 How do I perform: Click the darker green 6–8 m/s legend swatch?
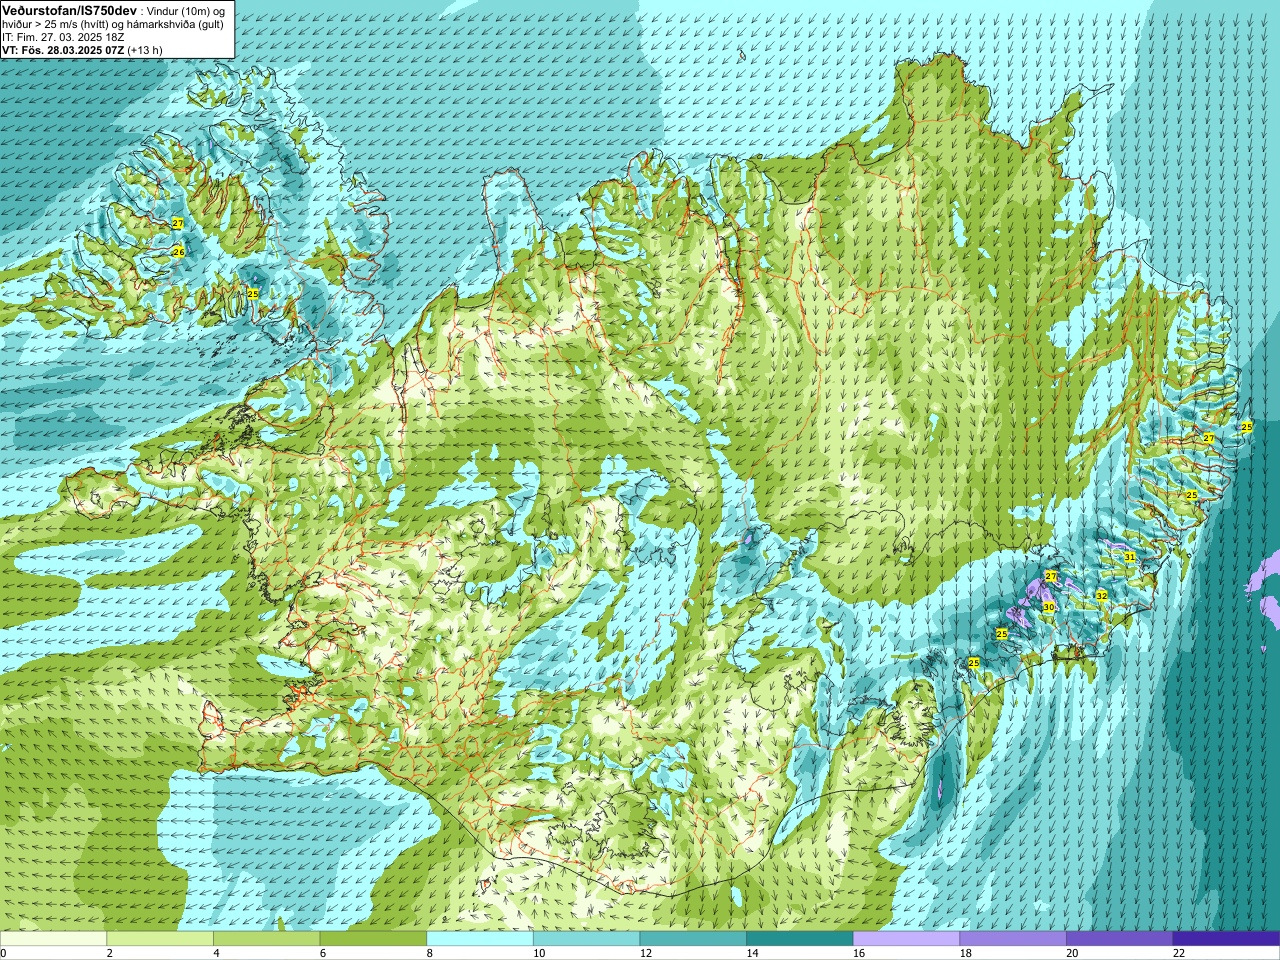[373, 939]
